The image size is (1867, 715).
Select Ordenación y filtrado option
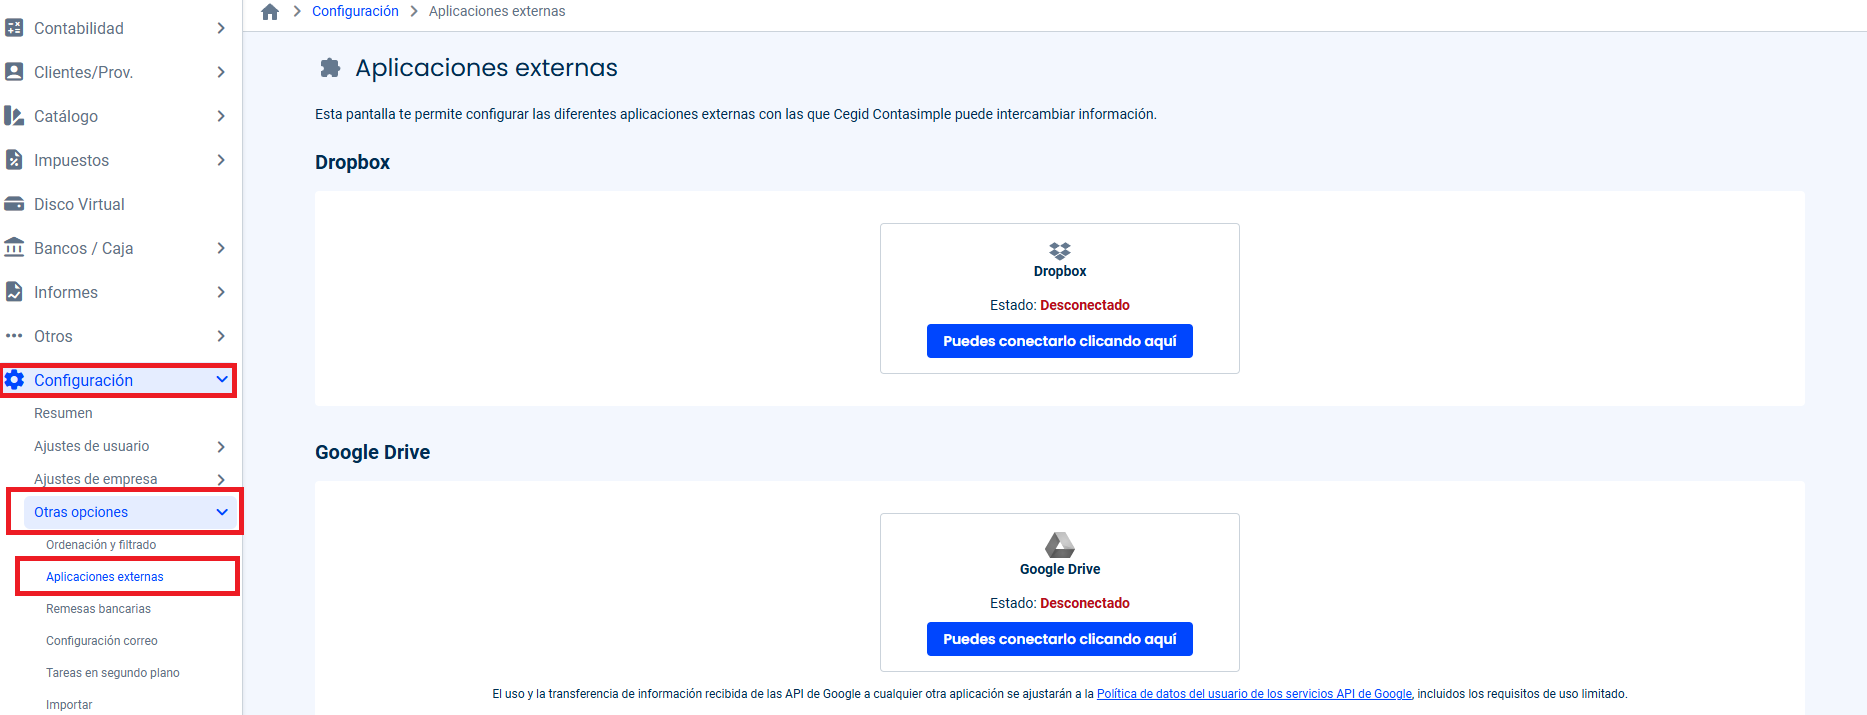(x=101, y=545)
